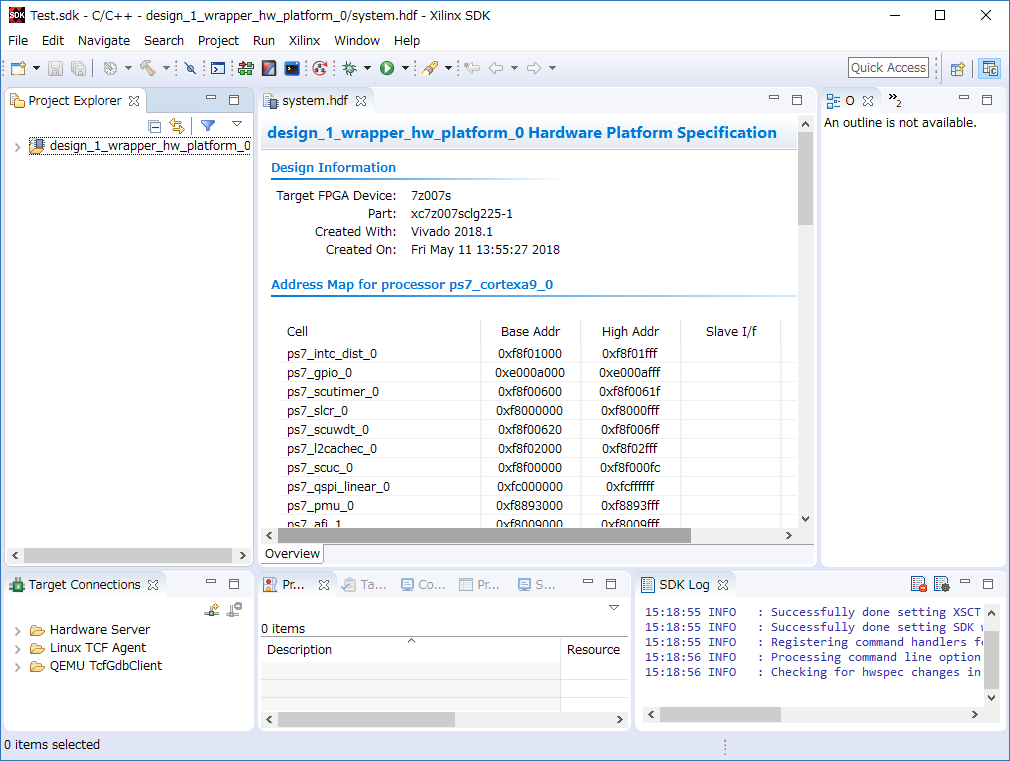Click the green Run icon

[387, 68]
